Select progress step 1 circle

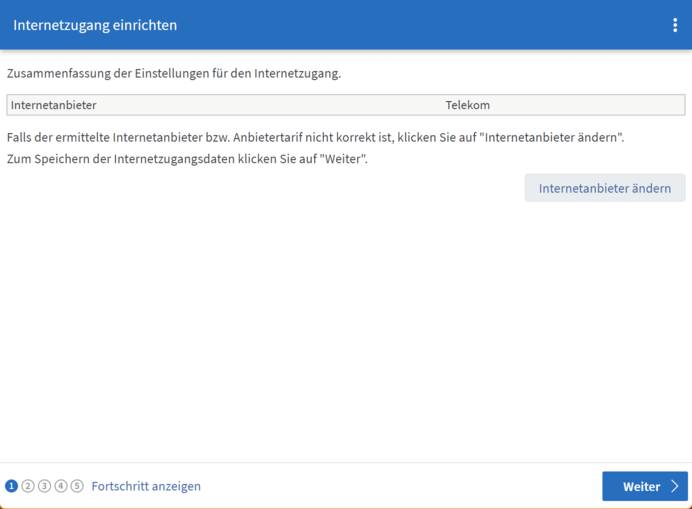[11, 486]
